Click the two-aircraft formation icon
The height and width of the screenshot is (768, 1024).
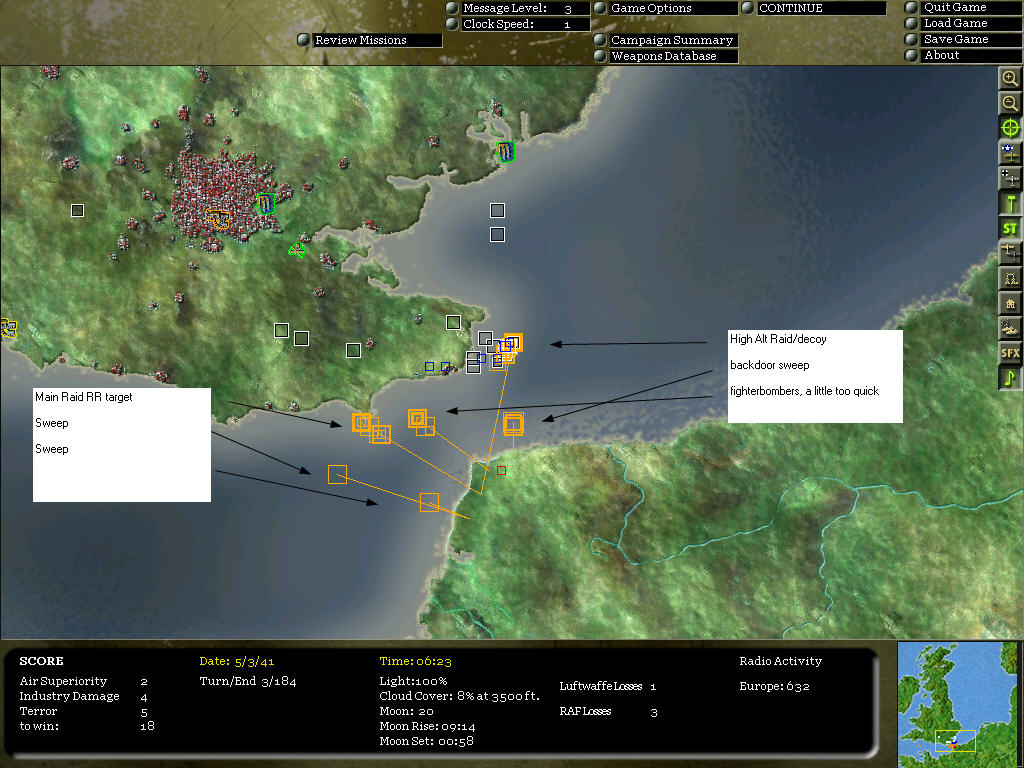(1010, 253)
